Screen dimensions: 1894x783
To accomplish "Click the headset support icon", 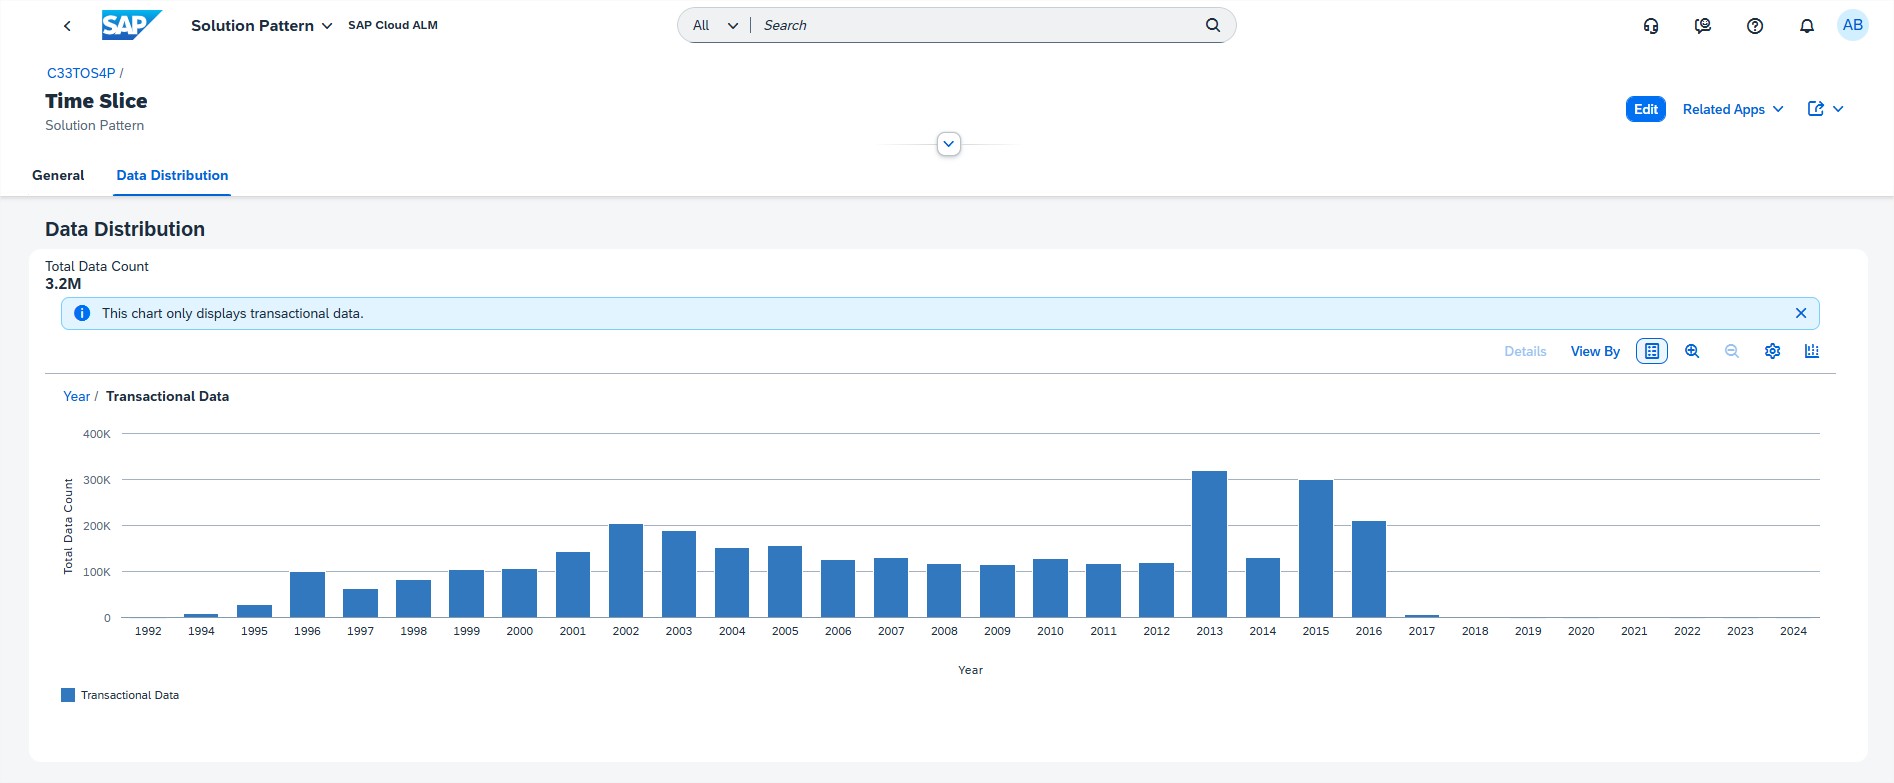I will pyautogui.click(x=1651, y=26).
